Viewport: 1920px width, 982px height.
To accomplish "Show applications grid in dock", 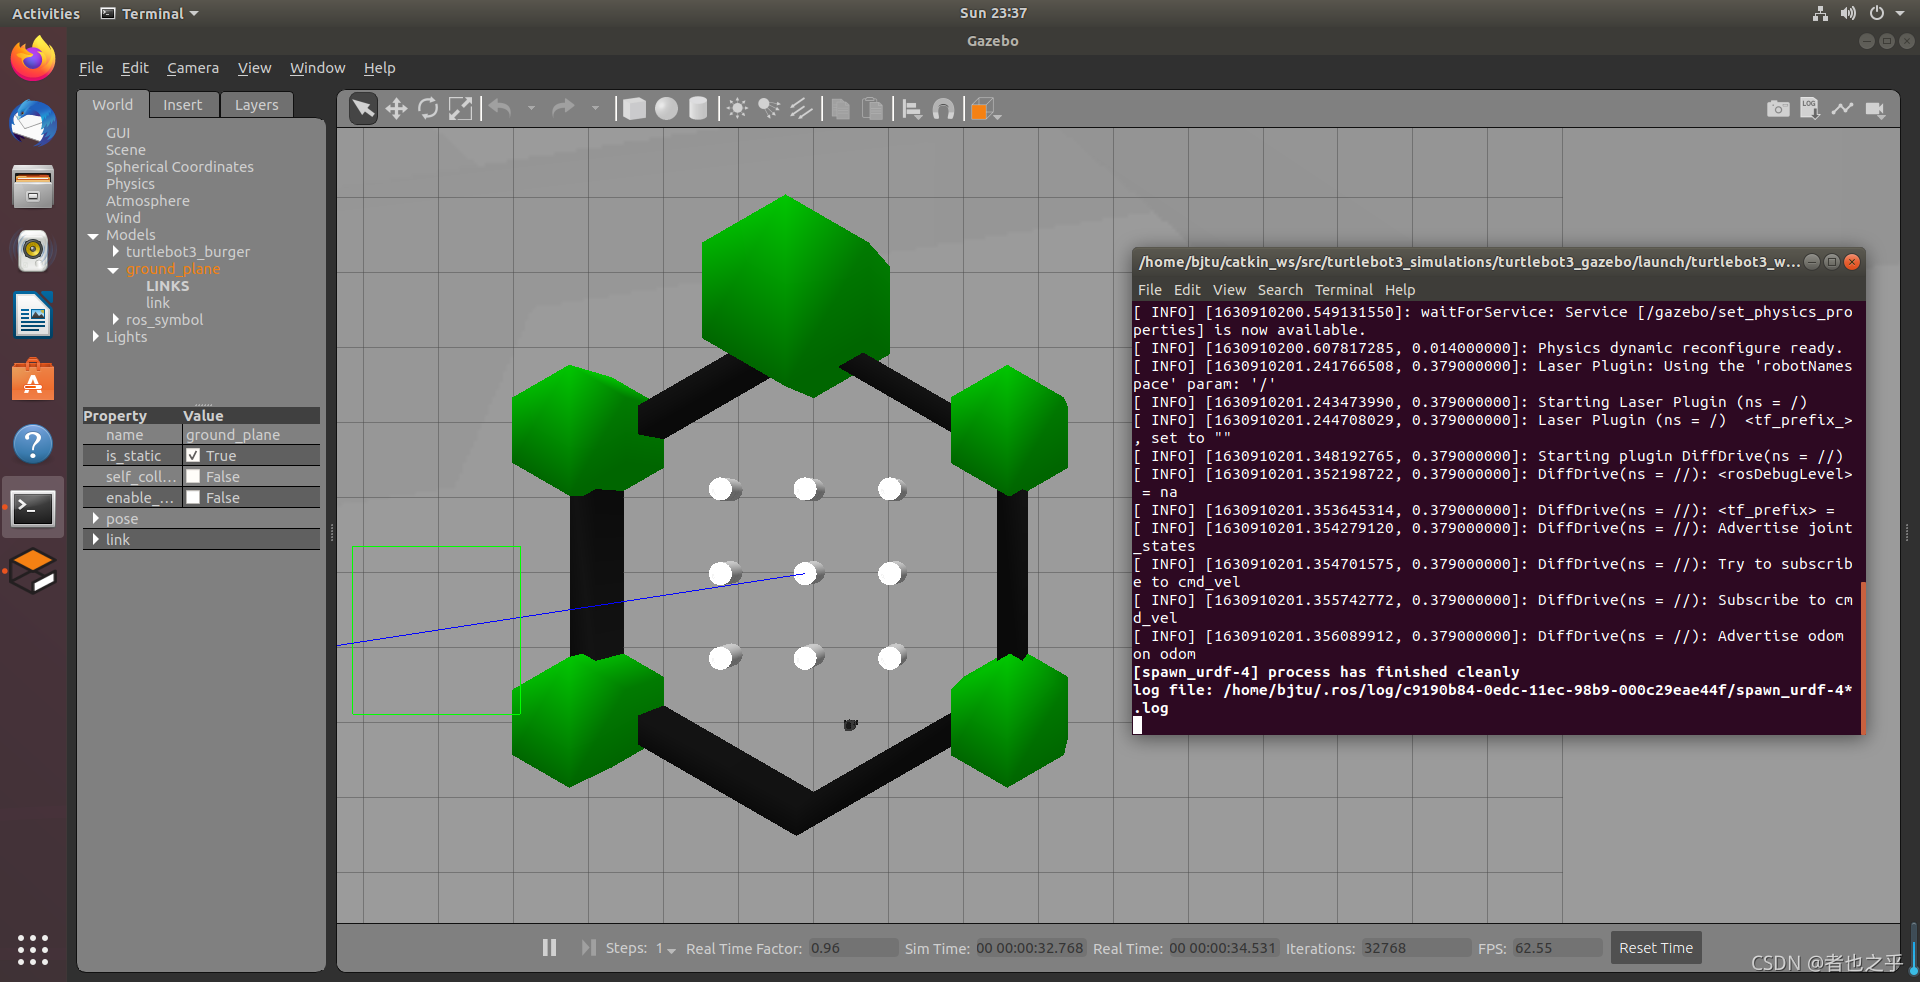I will pyautogui.click(x=33, y=950).
